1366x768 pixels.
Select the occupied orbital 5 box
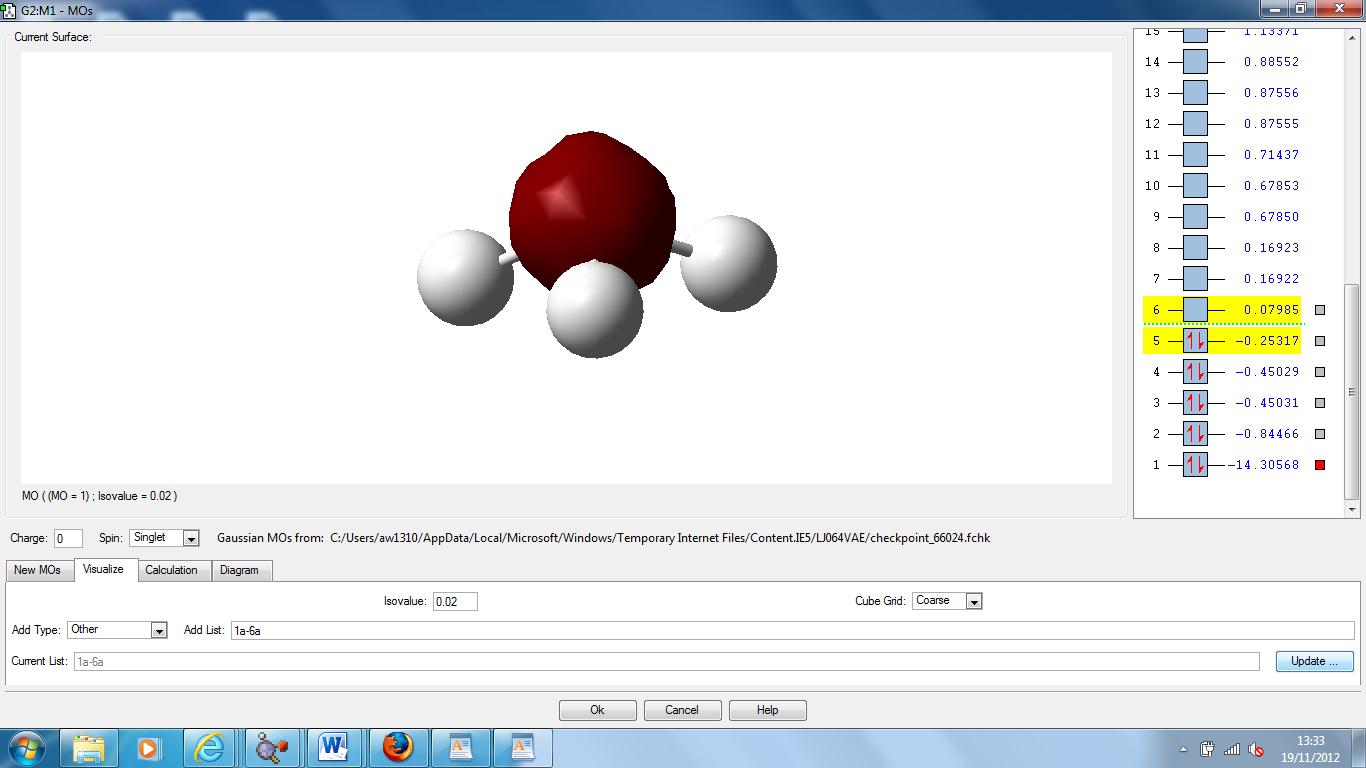pyautogui.click(x=1195, y=341)
